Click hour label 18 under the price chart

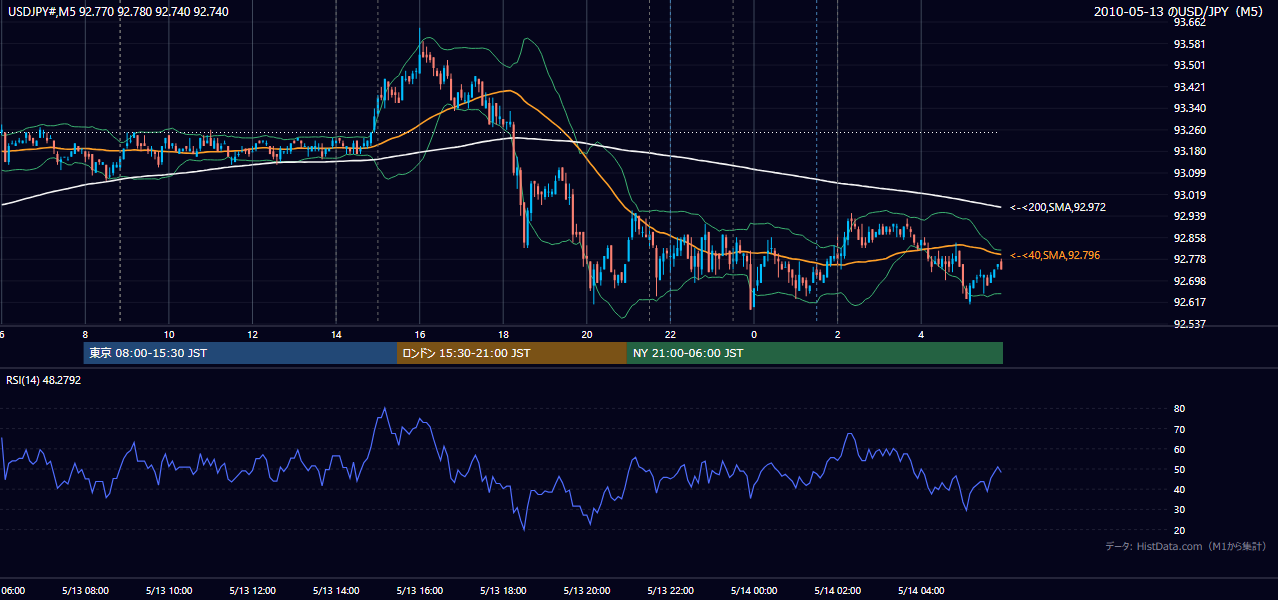click(503, 334)
